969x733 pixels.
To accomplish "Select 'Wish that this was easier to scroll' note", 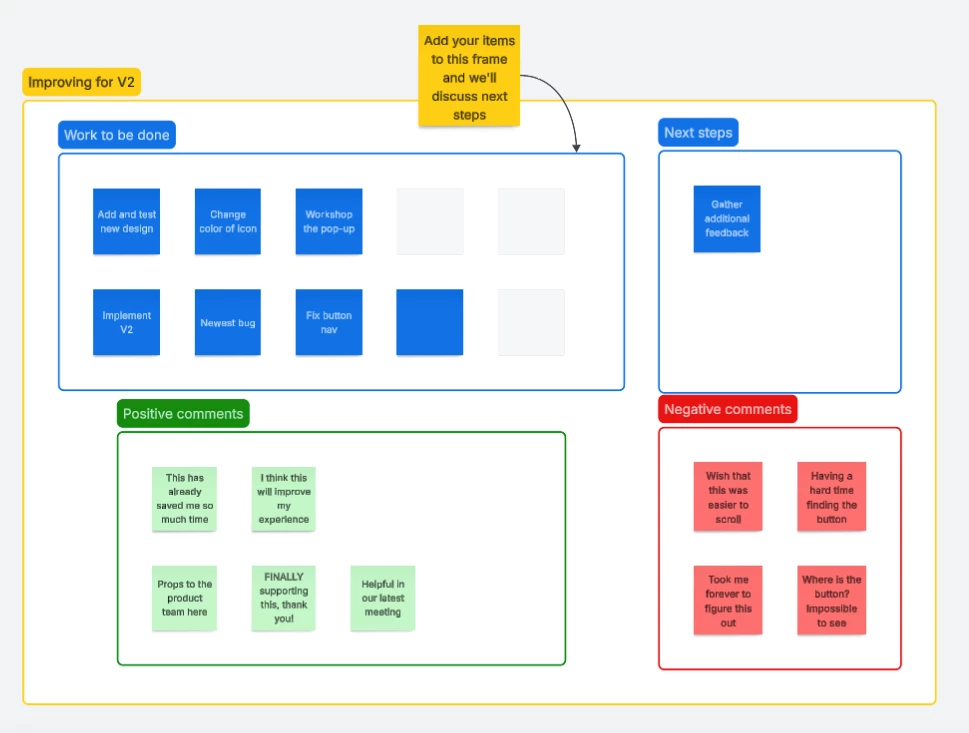I will click(x=728, y=496).
